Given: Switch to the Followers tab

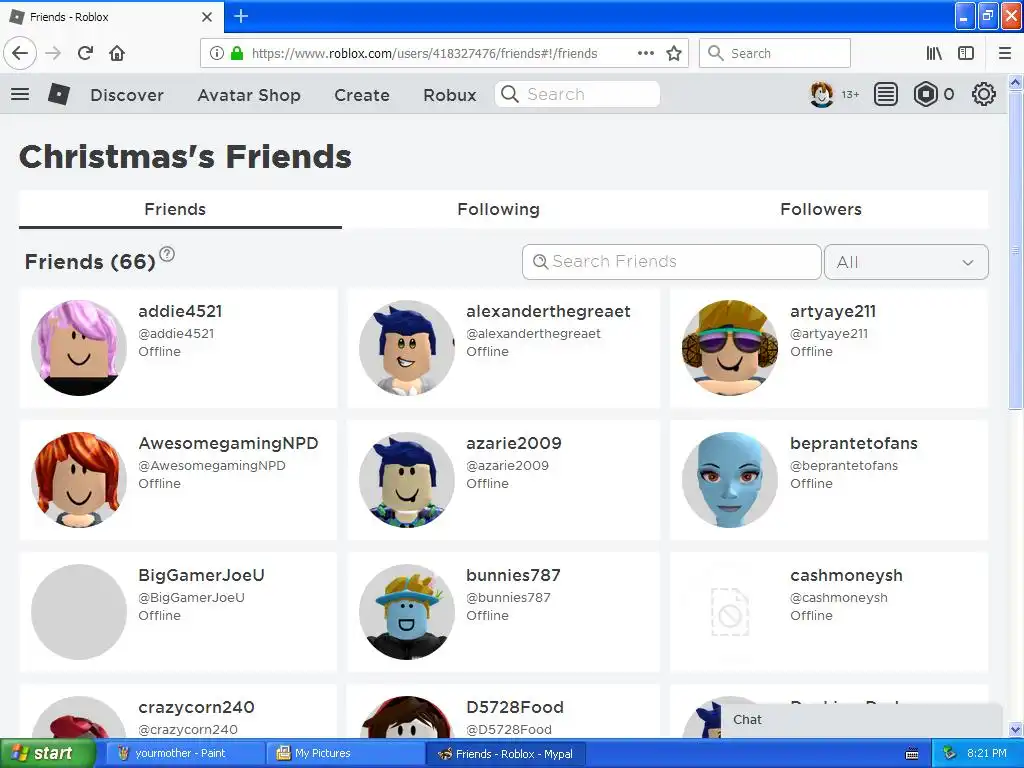Looking at the screenshot, I should tap(821, 210).
